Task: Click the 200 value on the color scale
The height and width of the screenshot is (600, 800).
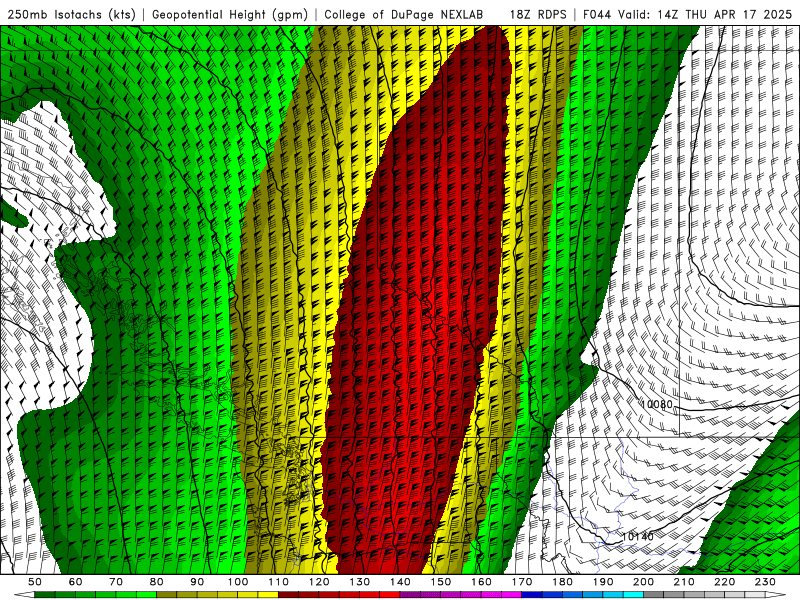Action: 644,582
